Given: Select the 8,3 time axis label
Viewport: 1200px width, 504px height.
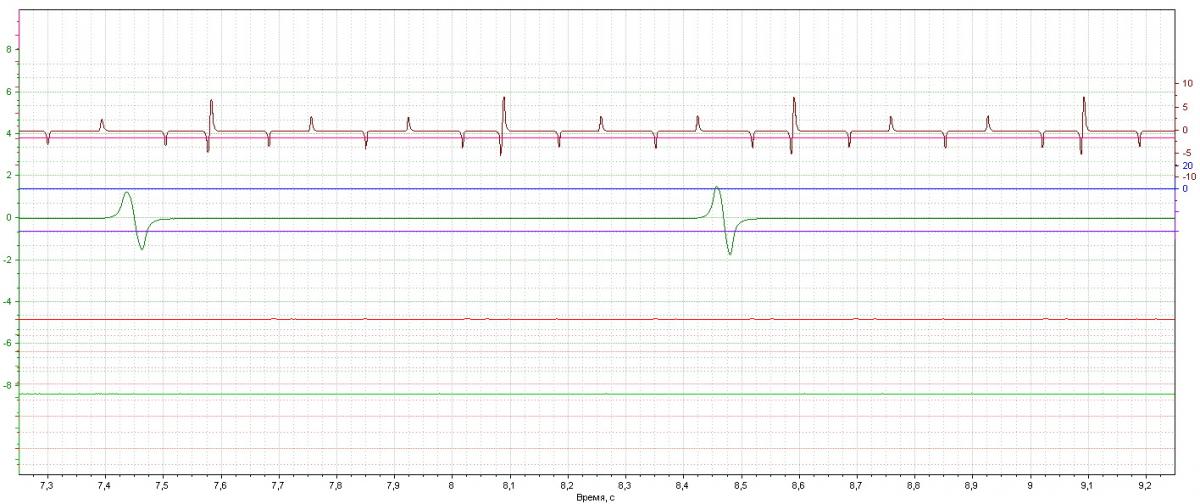Looking at the screenshot, I should click(625, 485).
